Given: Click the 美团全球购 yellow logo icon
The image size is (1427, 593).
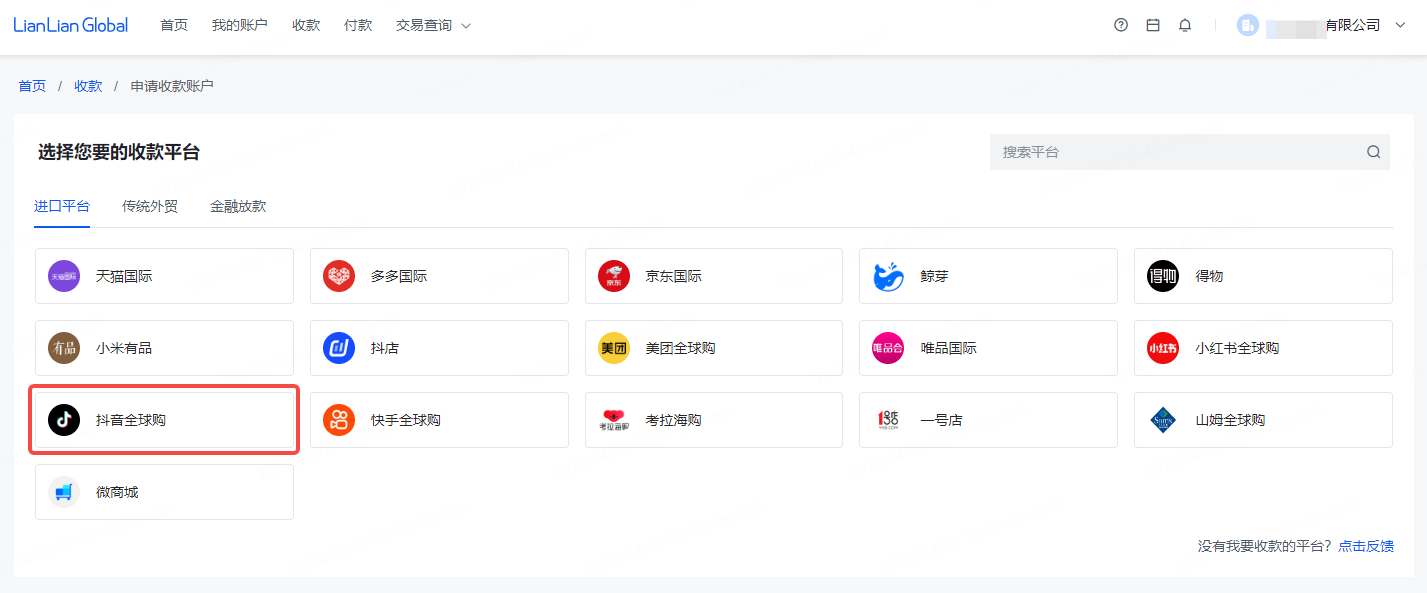Looking at the screenshot, I should pyautogui.click(x=614, y=348).
